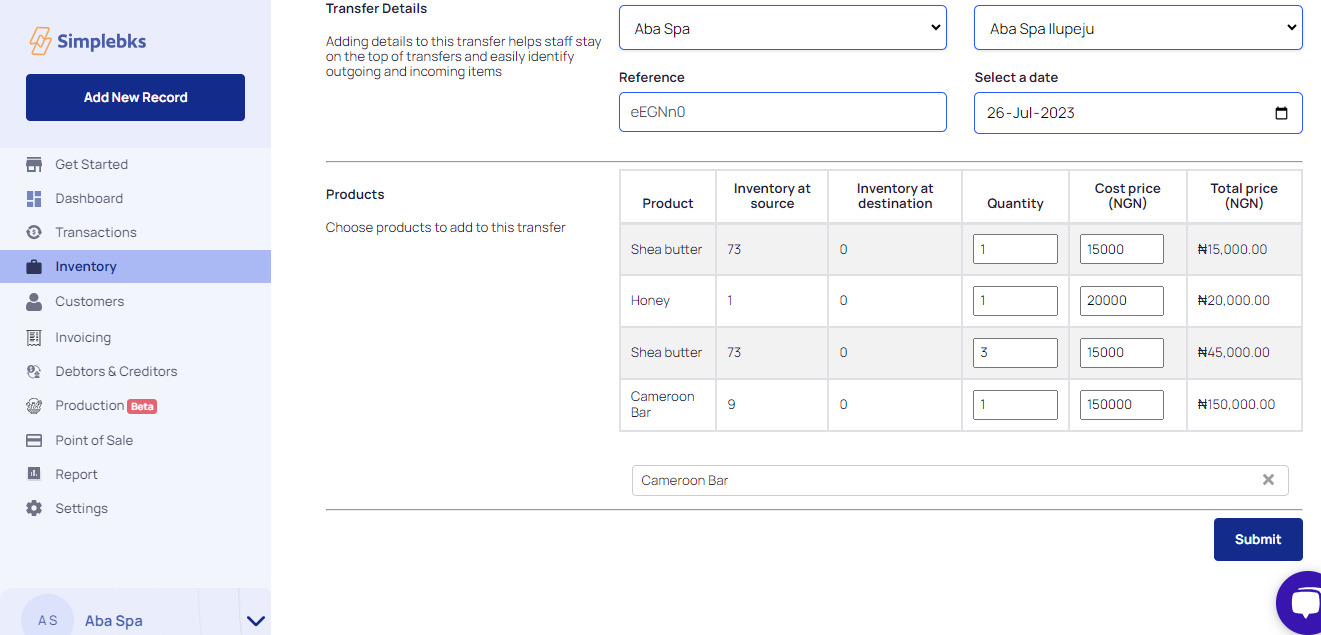Click the Invoicing receipt icon
This screenshot has height=635, width=1321.
pyautogui.click(x=34, y=337)
